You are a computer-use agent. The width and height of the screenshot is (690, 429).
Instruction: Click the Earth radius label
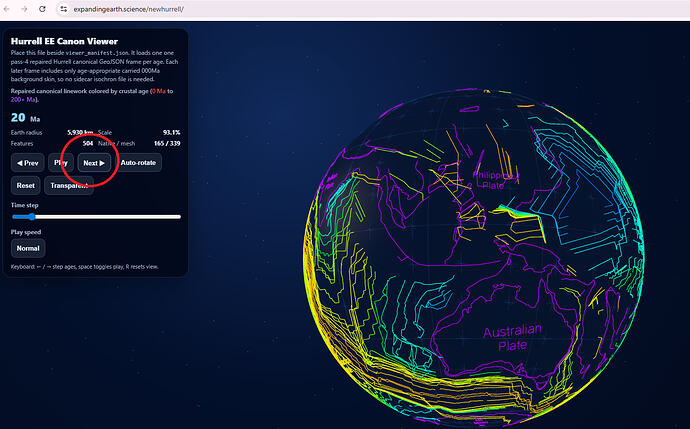26,132
